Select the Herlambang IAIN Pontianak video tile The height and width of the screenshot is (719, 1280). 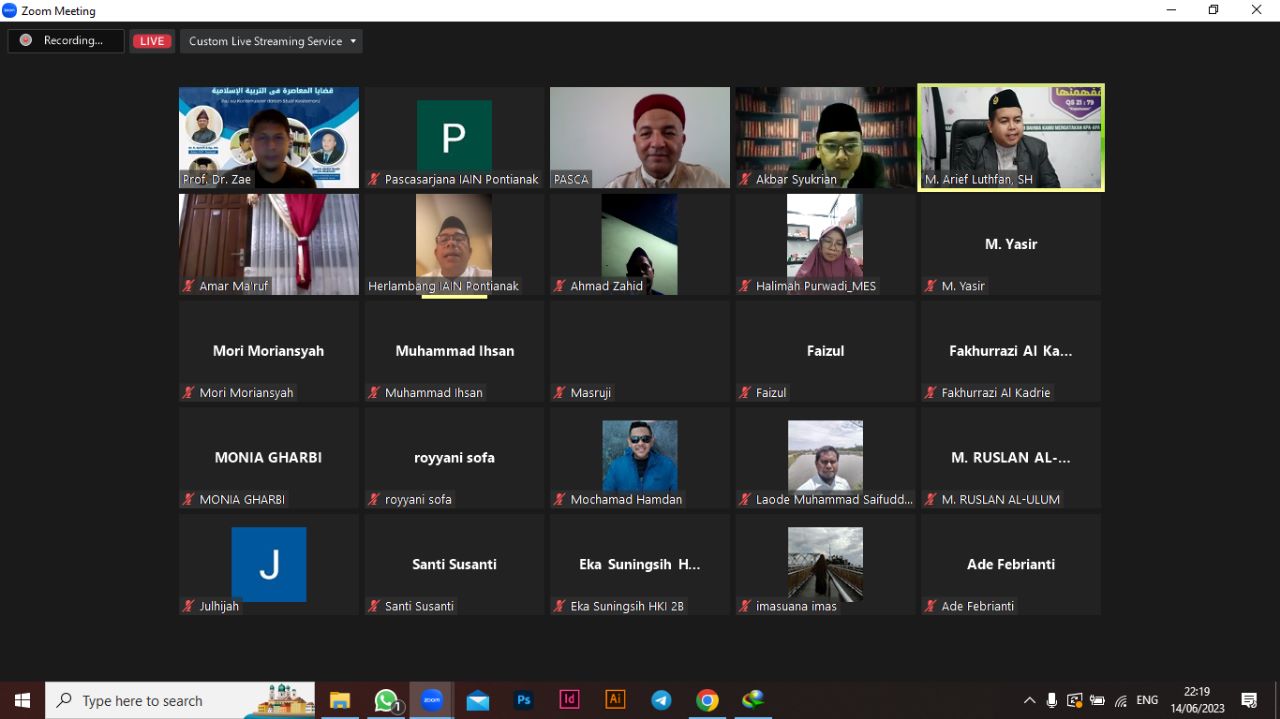(454, 244)
